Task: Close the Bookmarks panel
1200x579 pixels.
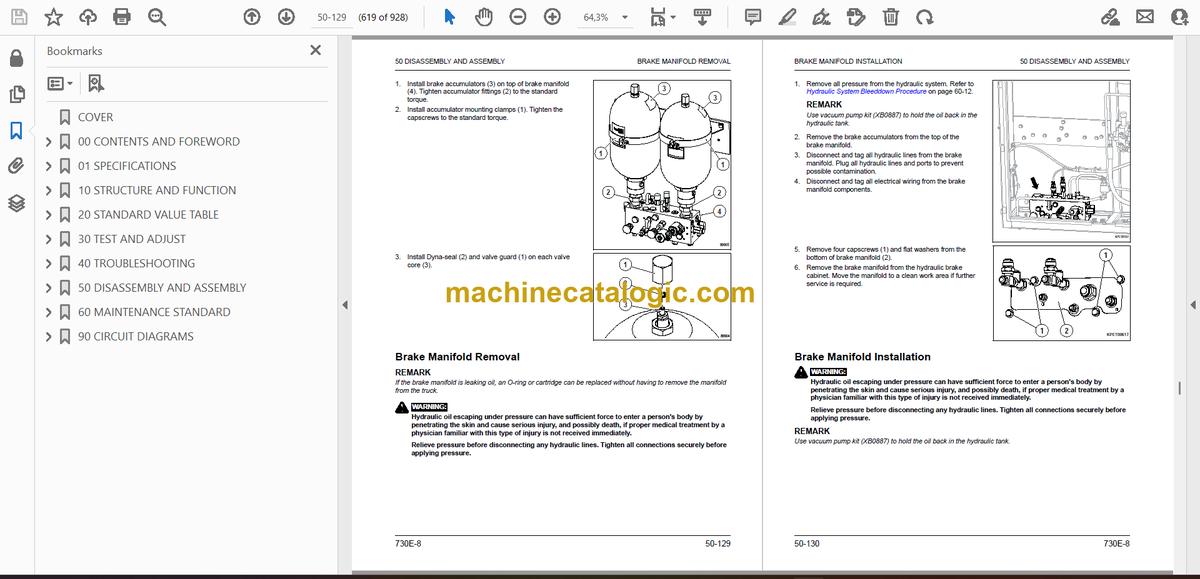Action: coord(315,50)
